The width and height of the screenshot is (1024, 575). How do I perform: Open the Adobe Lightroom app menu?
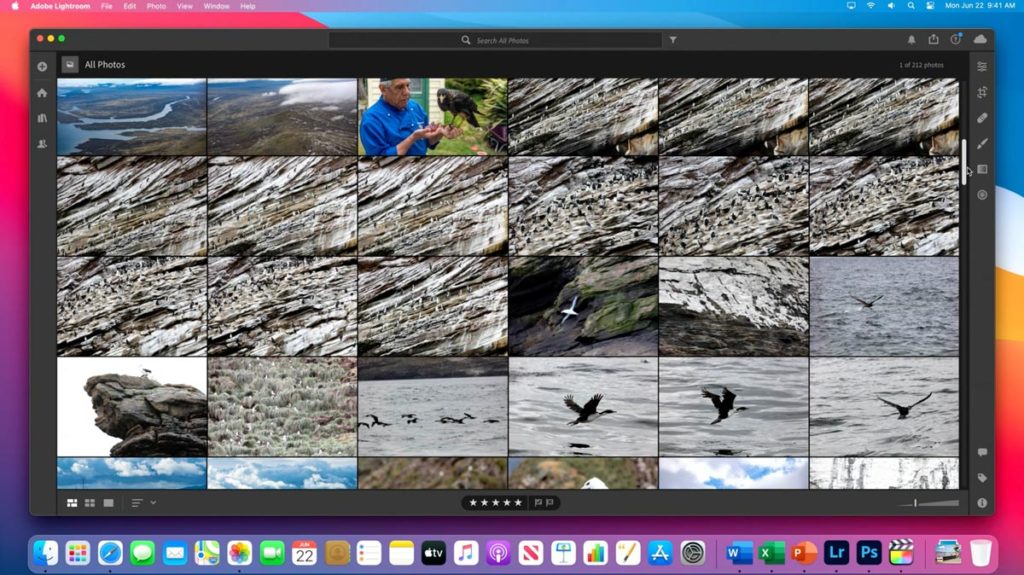(x=60, y=6)
